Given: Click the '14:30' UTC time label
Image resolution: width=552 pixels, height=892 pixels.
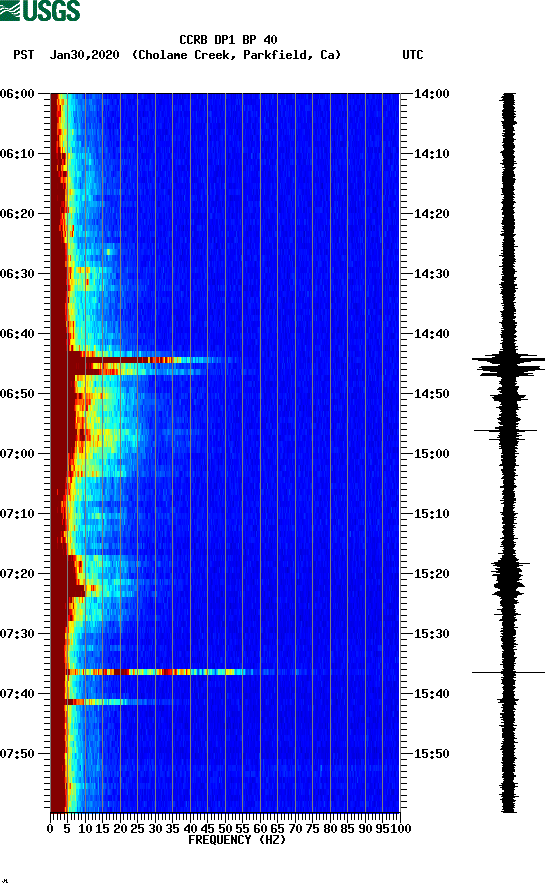Looking at the screenshot, I should click(431, 274).
